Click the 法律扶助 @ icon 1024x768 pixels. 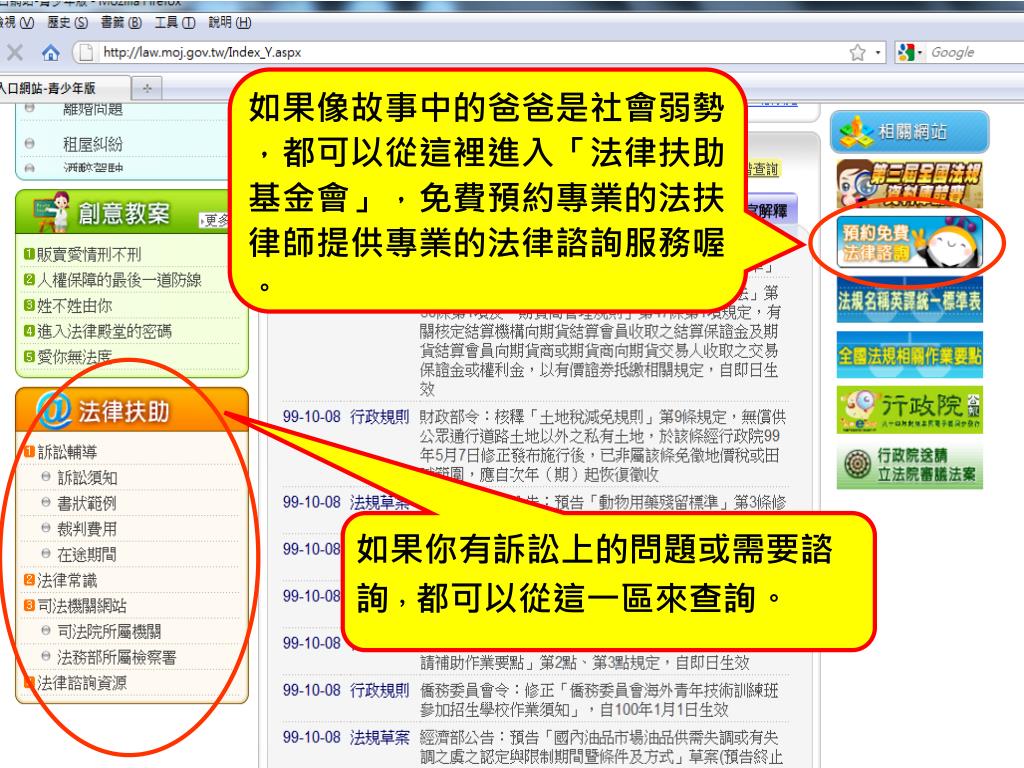pos(54,411)
